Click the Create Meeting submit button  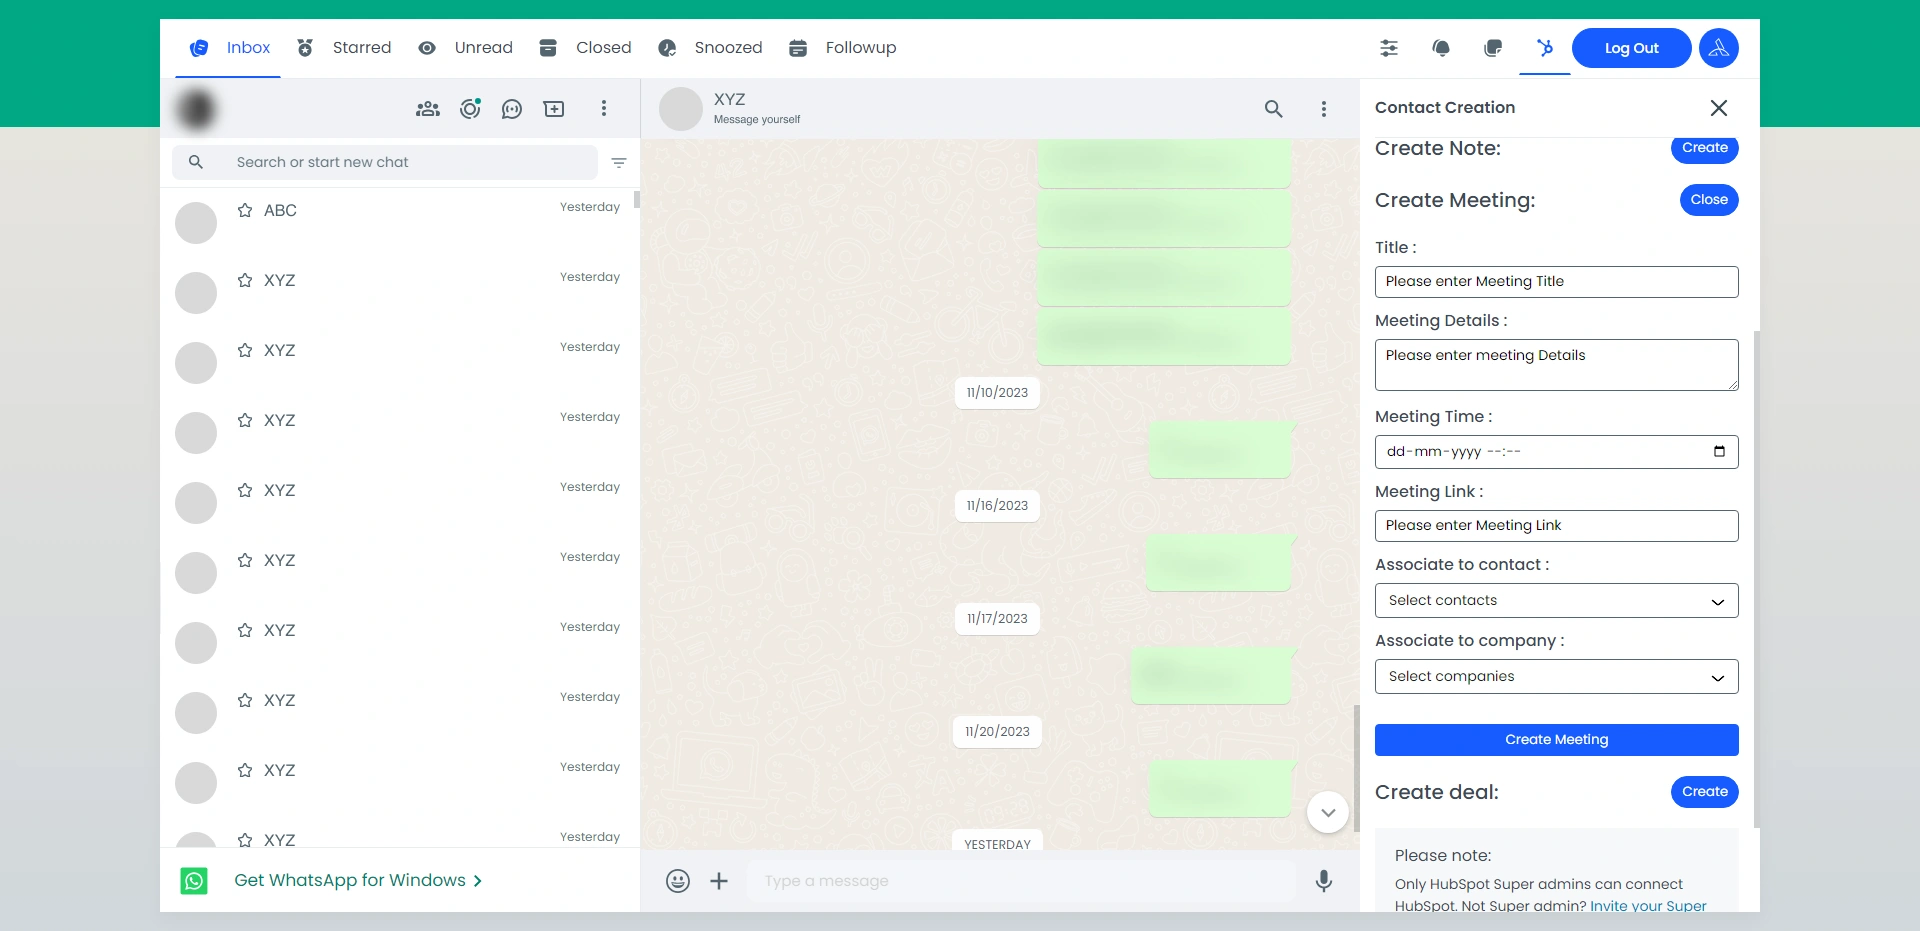[1556, 740]
